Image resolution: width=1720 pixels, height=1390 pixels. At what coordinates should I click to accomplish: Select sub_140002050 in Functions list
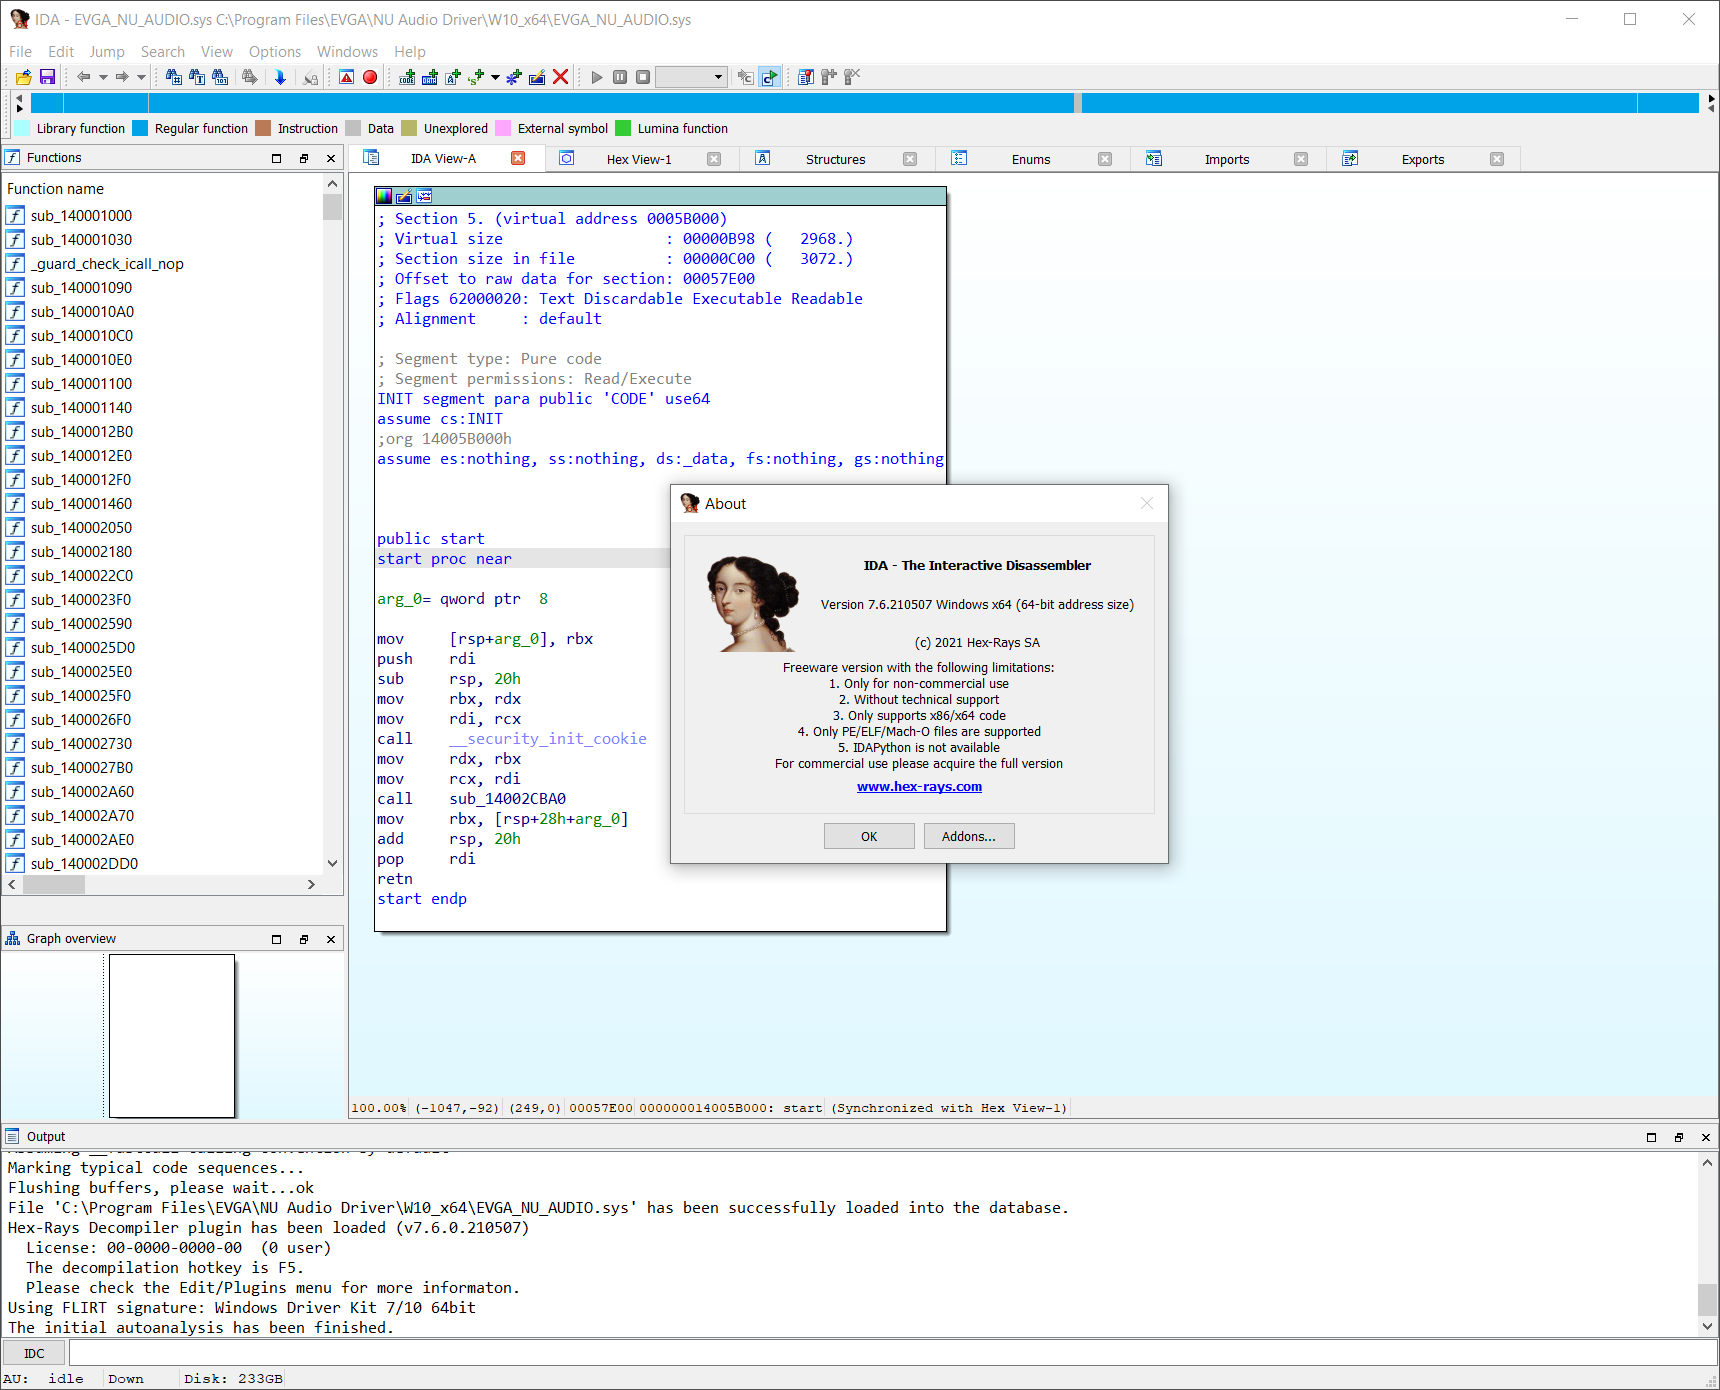81,528
